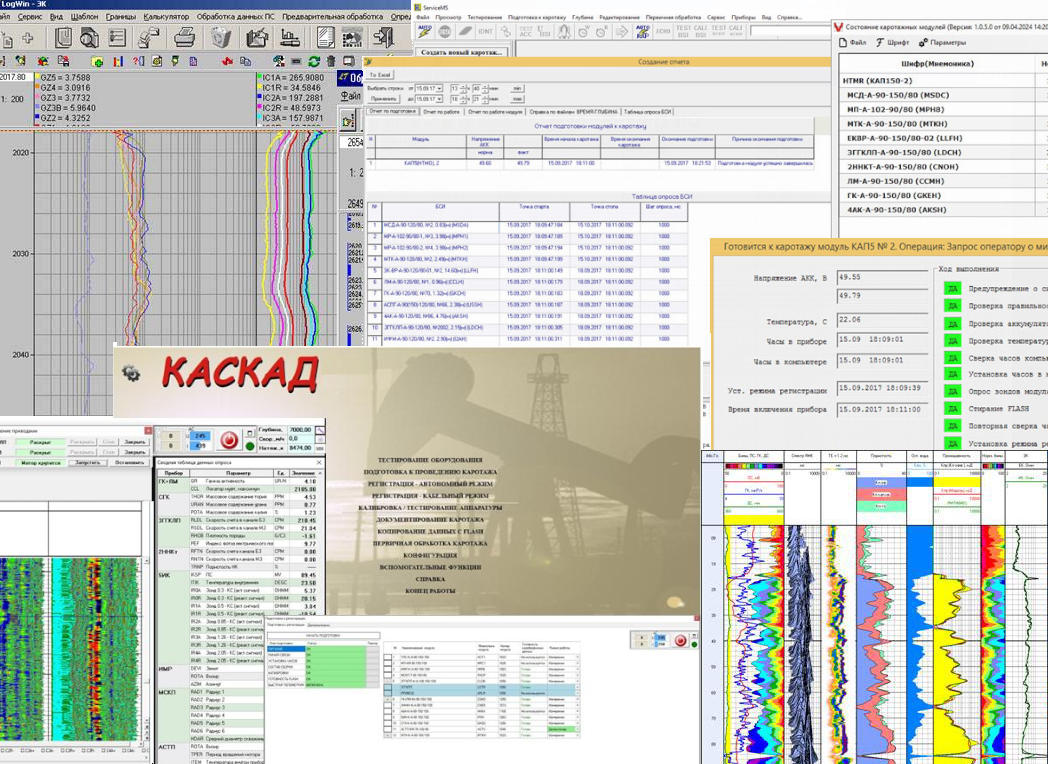Open the start date dropdown in report filter
The width and height of the screenshot is (1048, 764).
[x=438, y=88]
